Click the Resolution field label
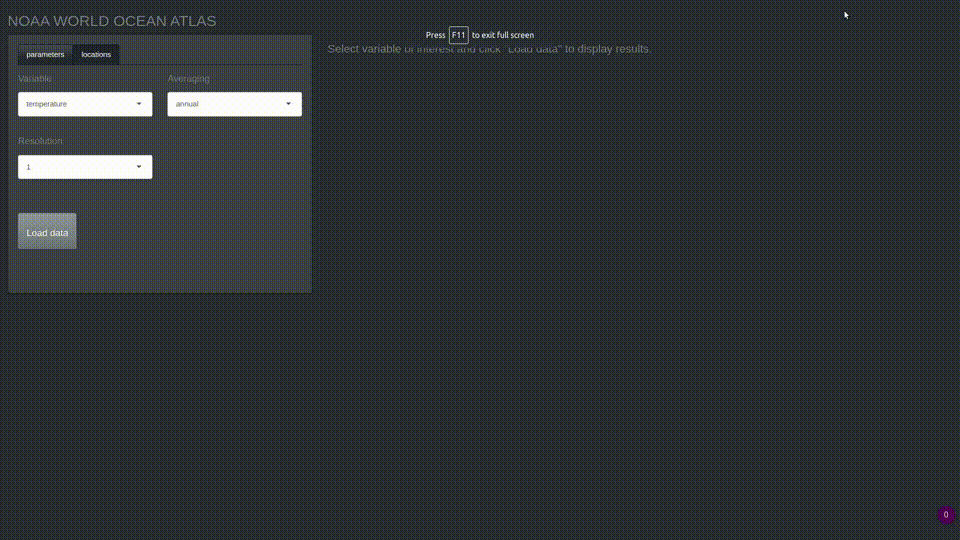 [x=40, y=141]
